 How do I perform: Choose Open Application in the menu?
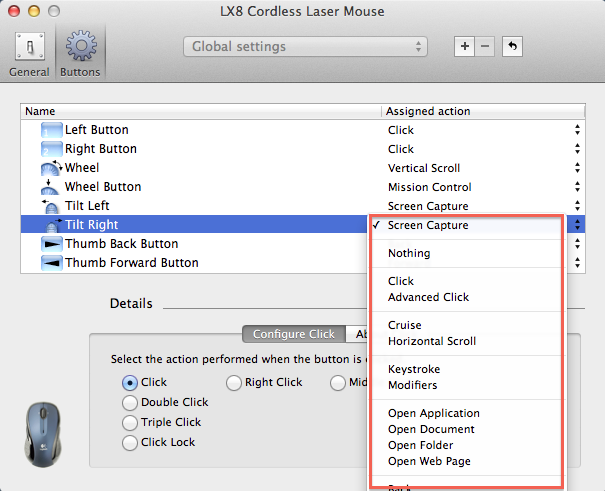pyautogui.click(x=466, y=413)
